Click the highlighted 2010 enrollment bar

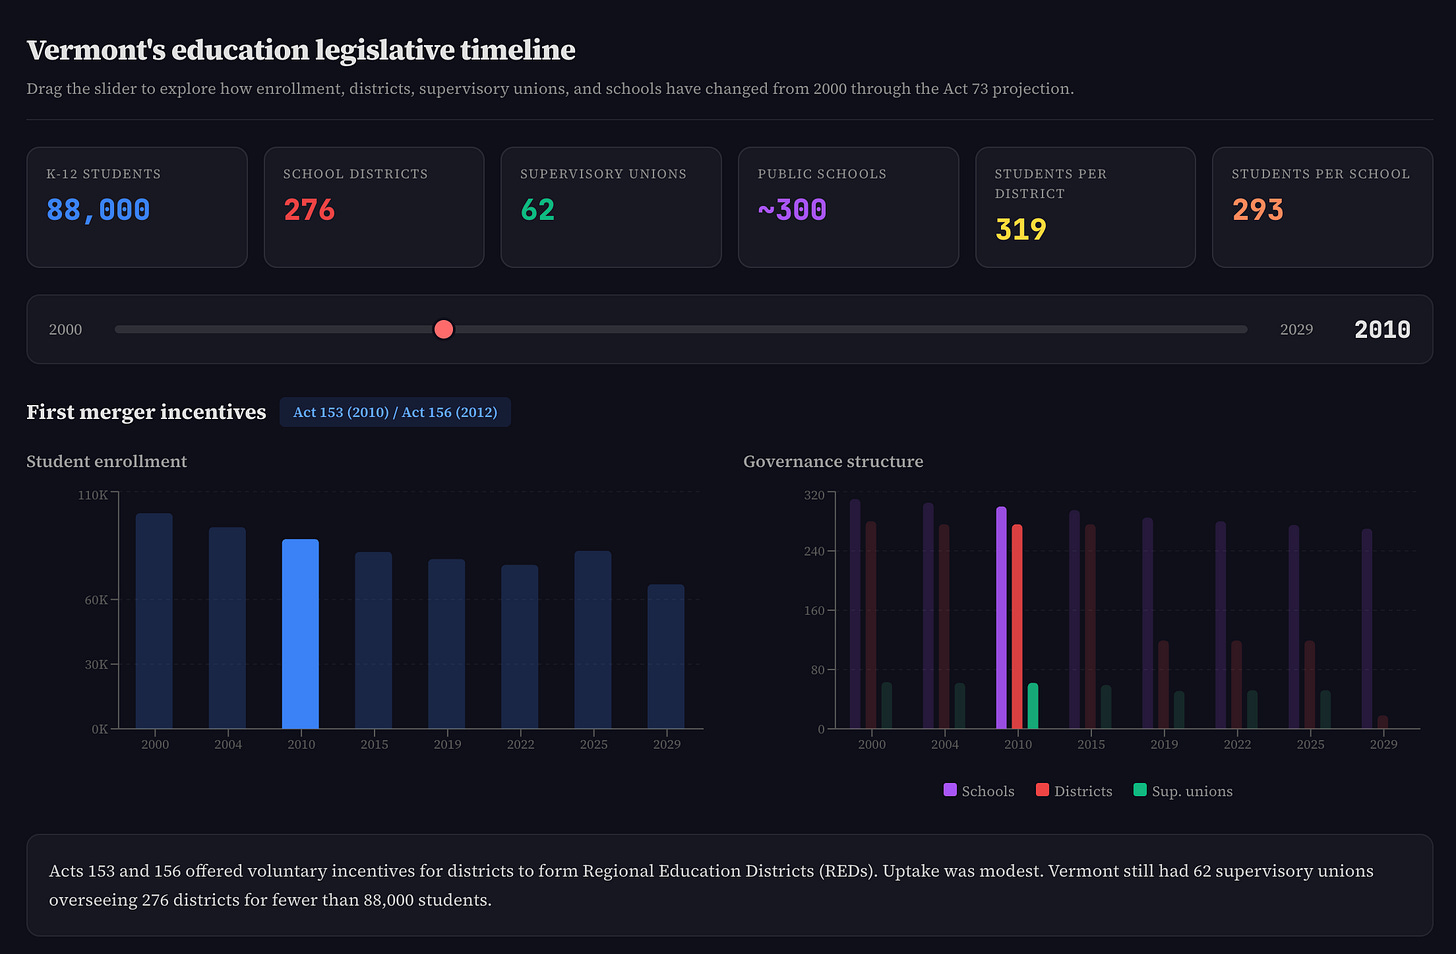(301, 635)
